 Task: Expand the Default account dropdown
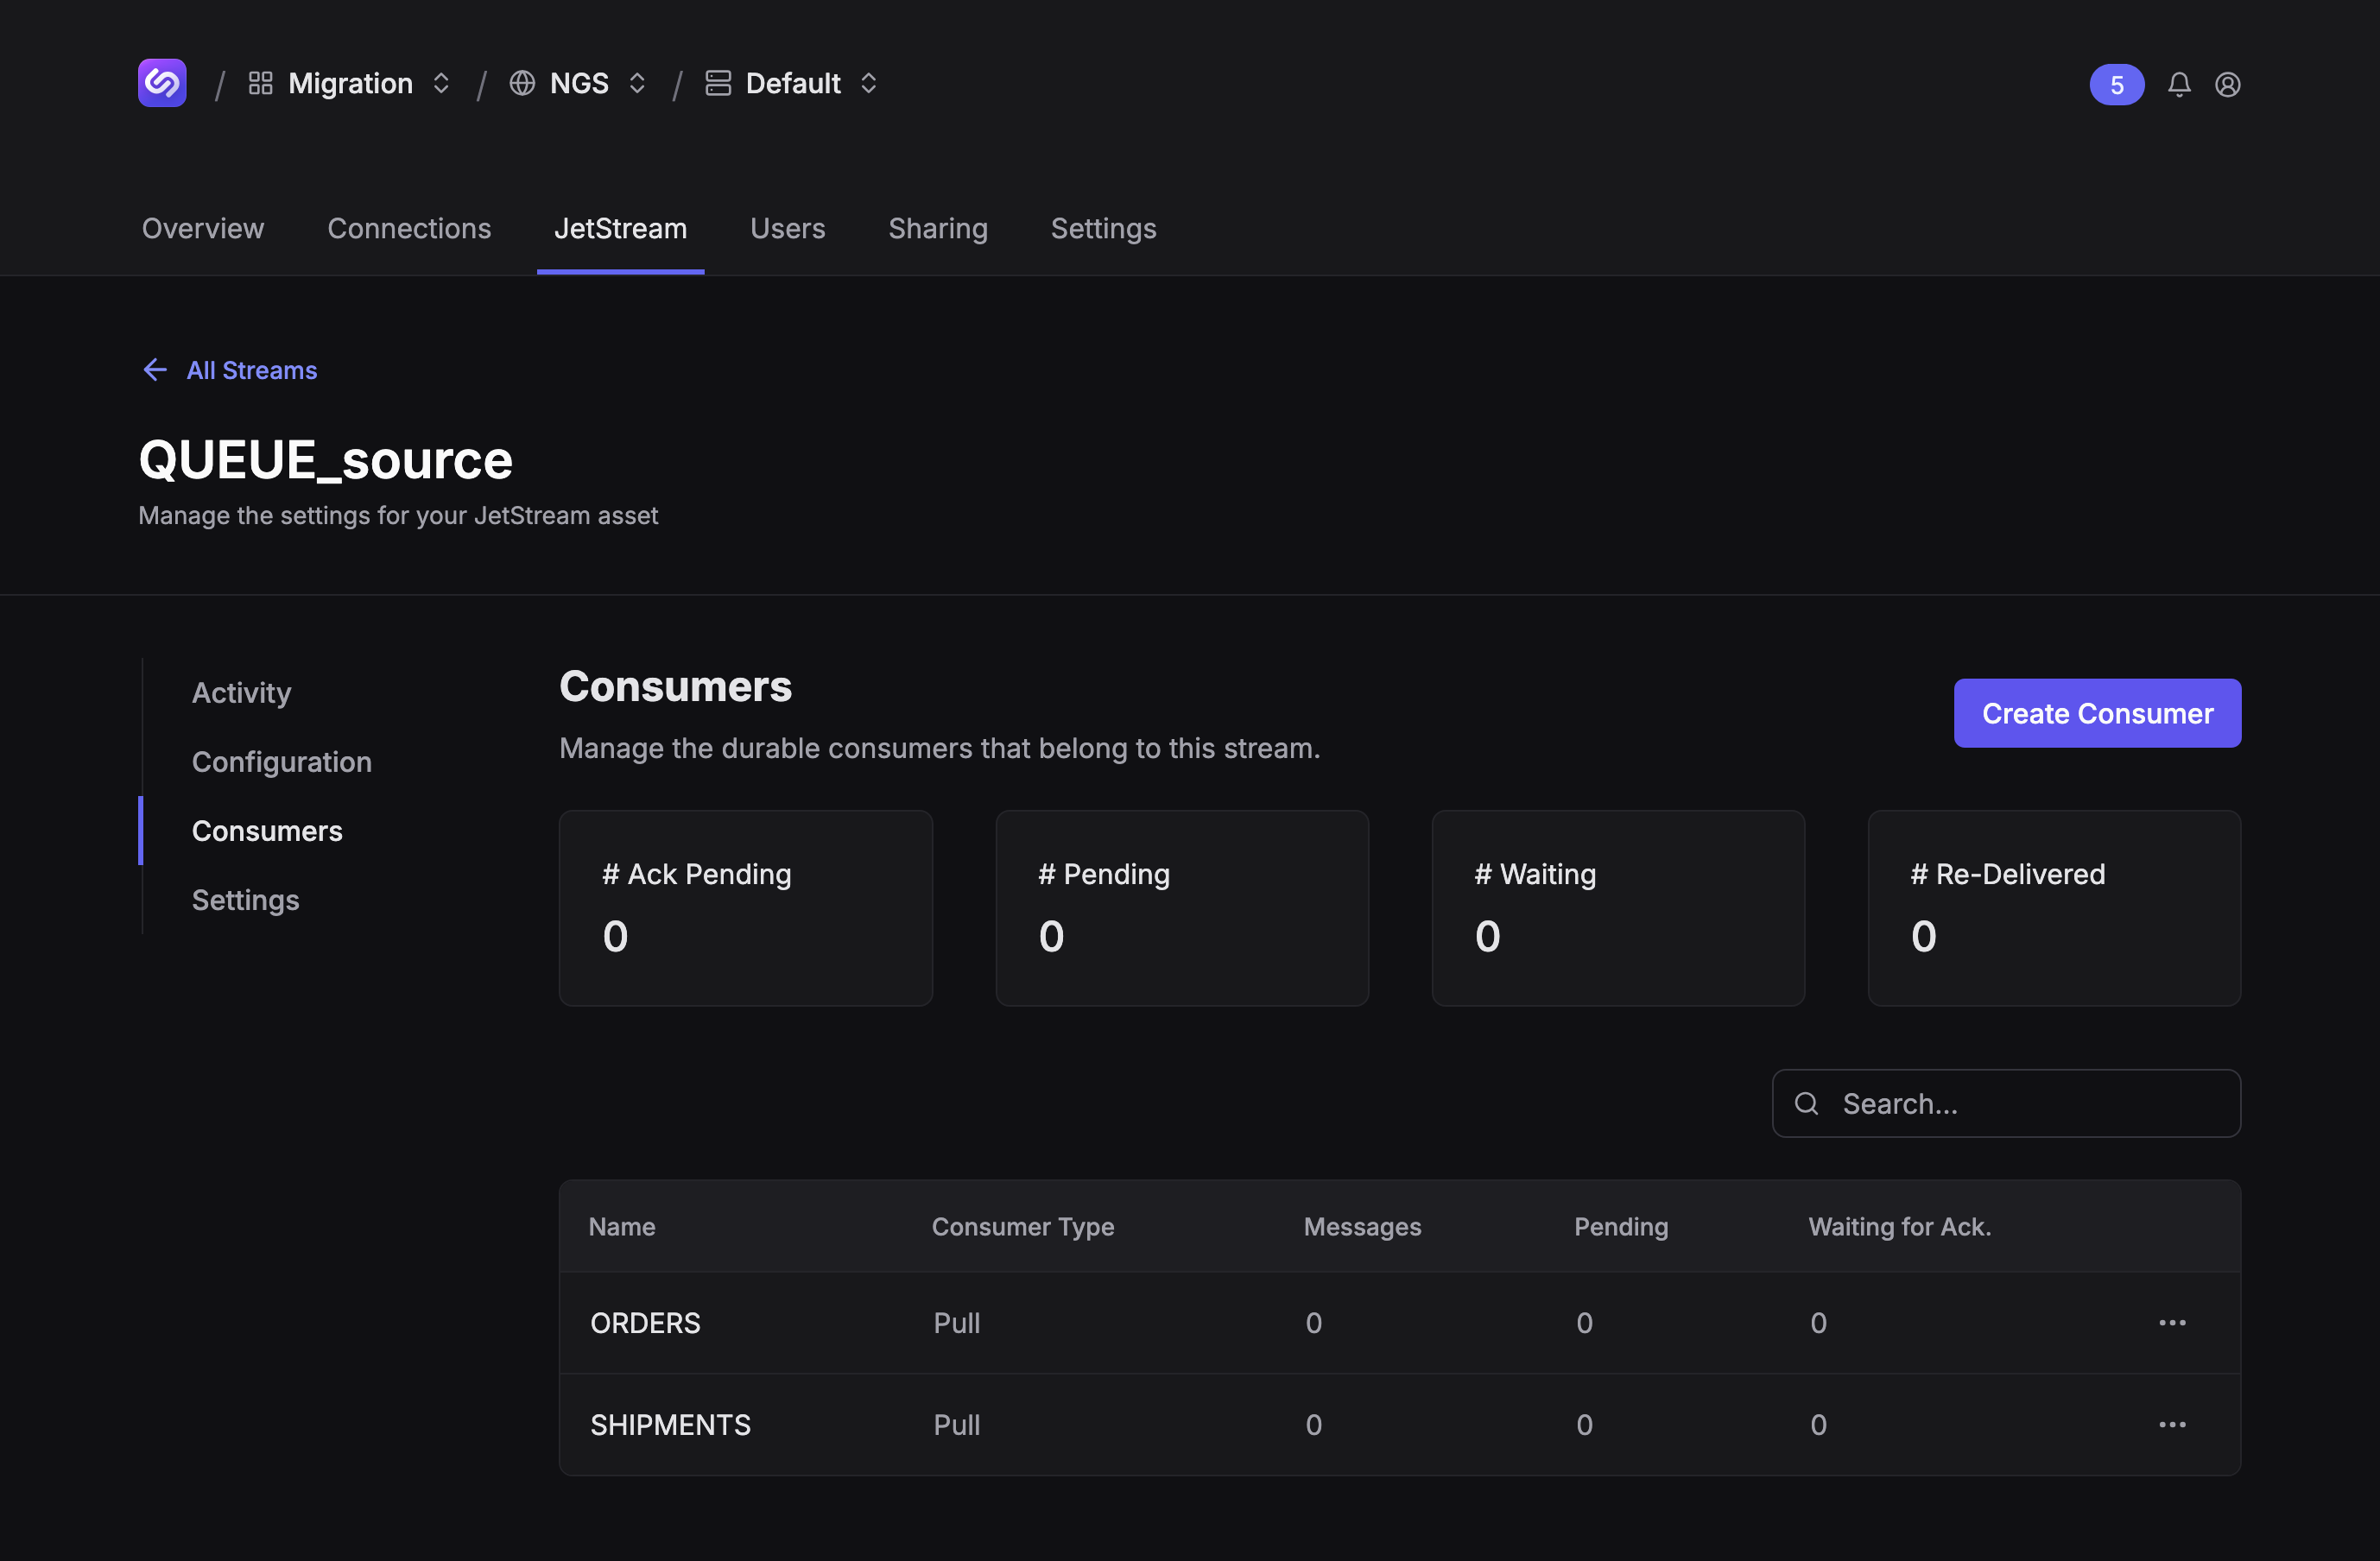pyautogui.click(x=869, y=83)
